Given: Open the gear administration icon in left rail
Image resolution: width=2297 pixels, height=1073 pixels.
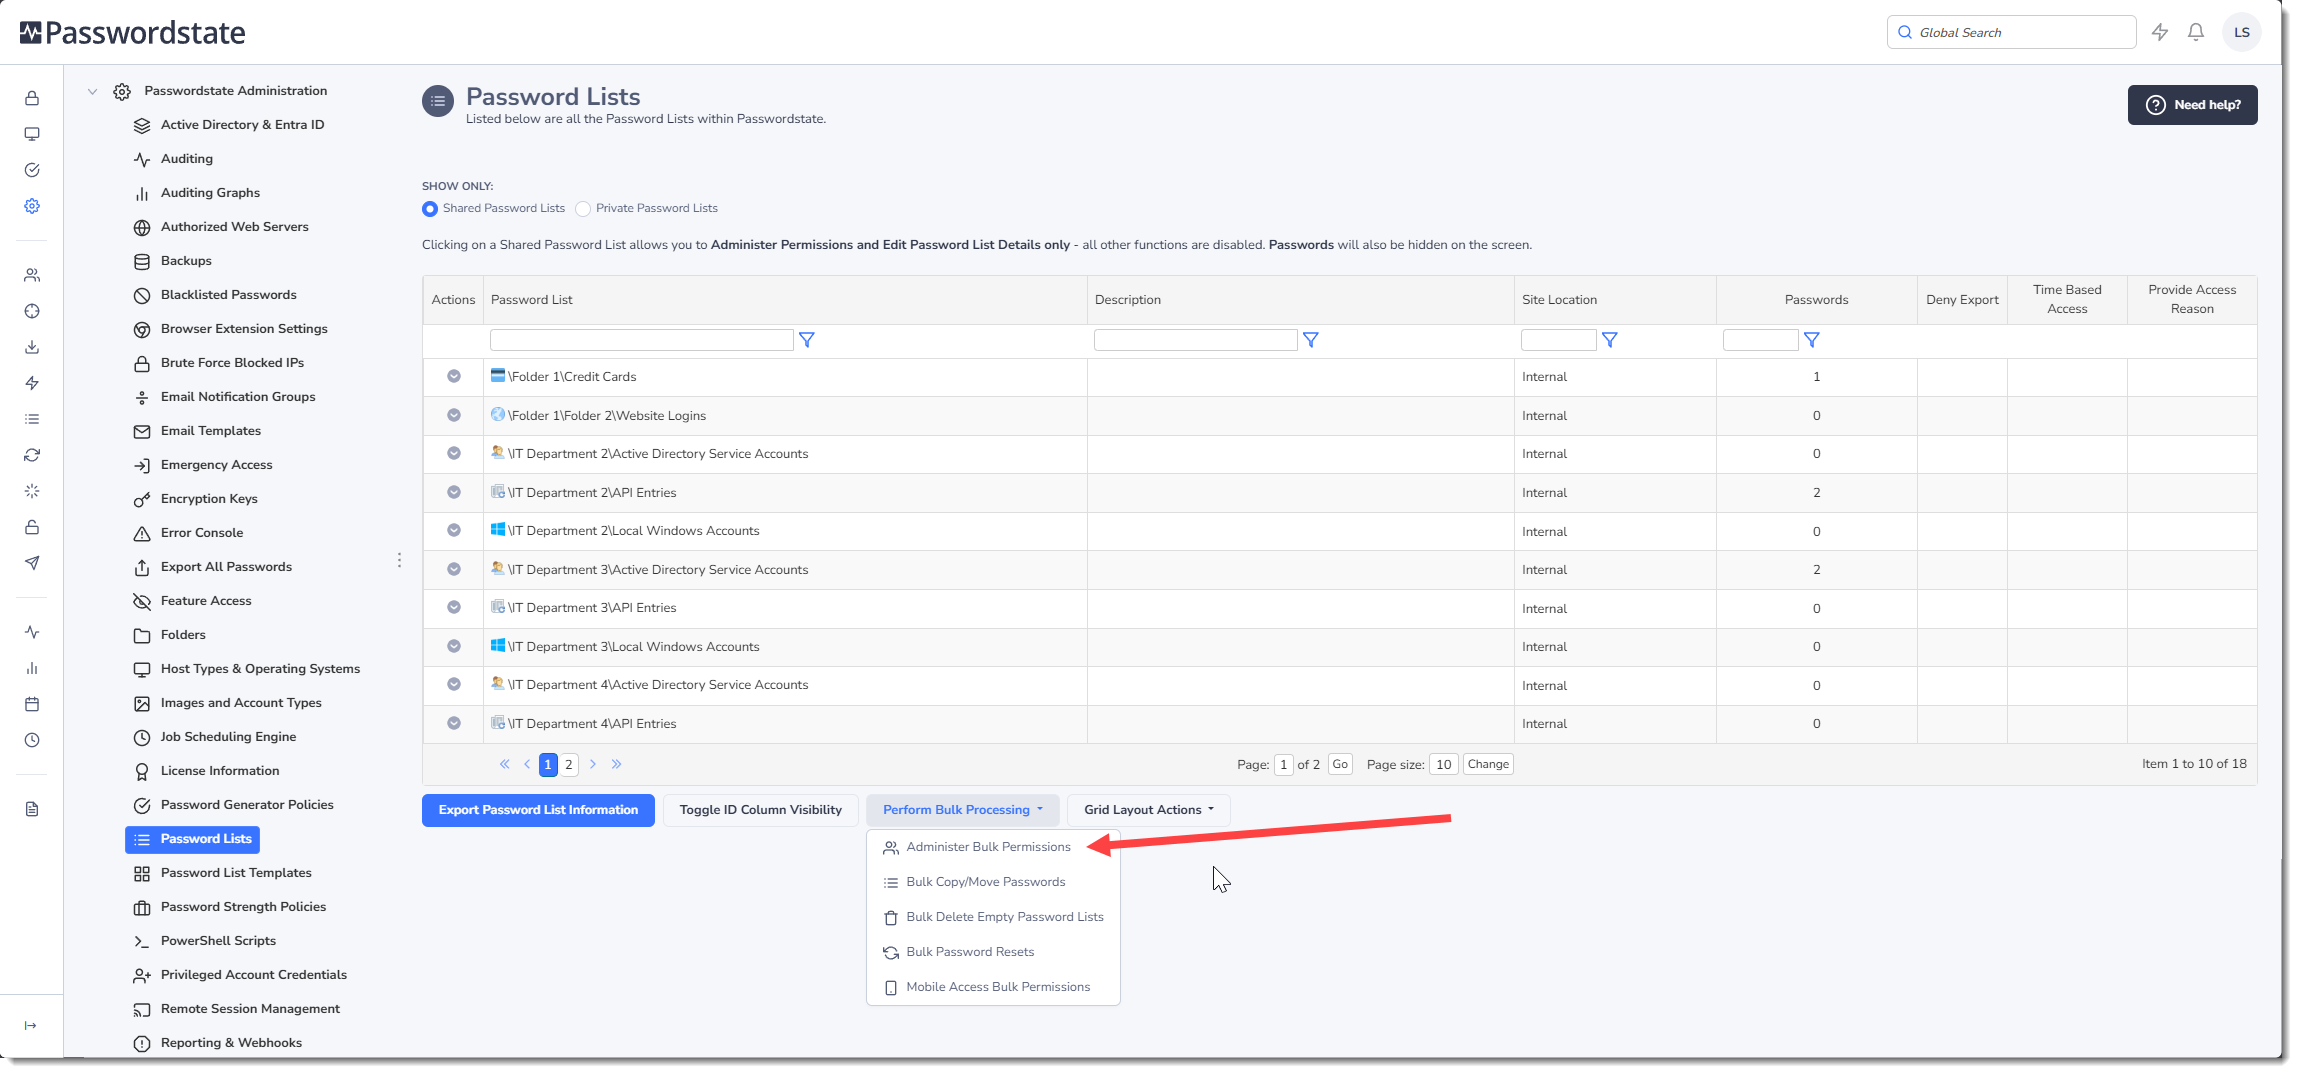Looking at the screenshot, I should pyautogui.click(x=32, y=206).
